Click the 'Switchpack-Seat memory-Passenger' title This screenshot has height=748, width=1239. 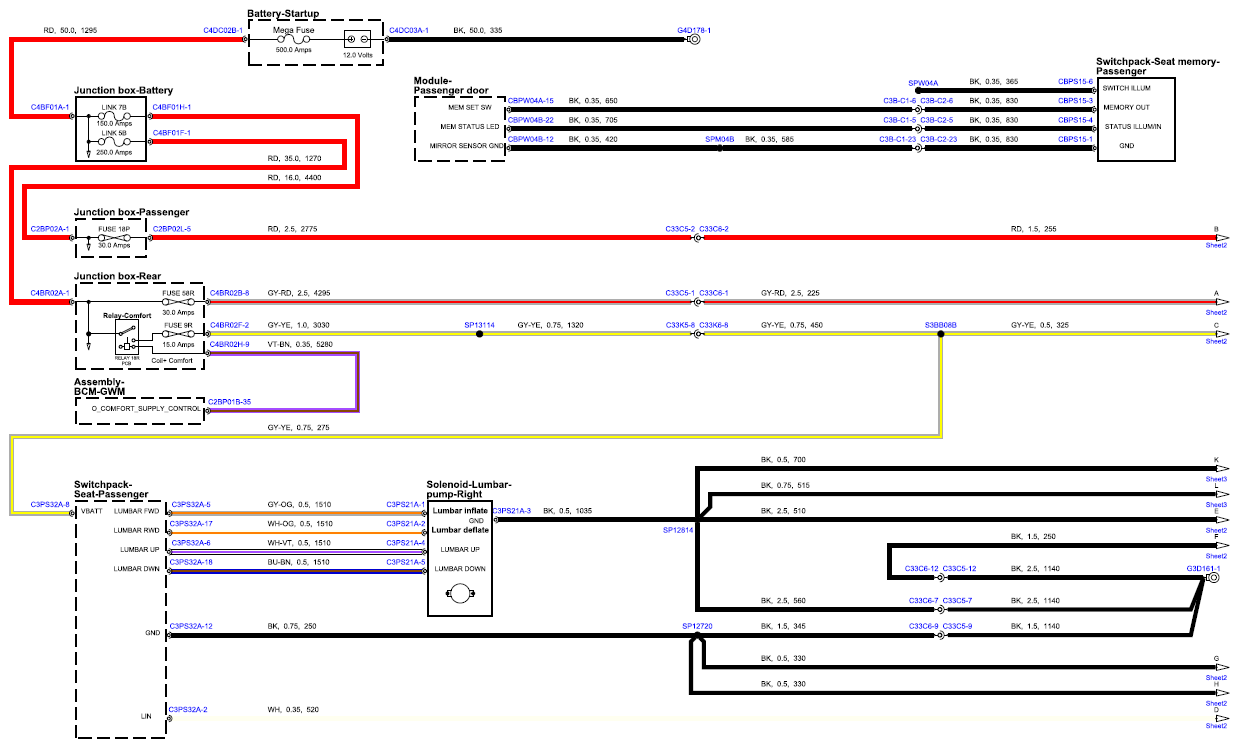[1157, 66]
